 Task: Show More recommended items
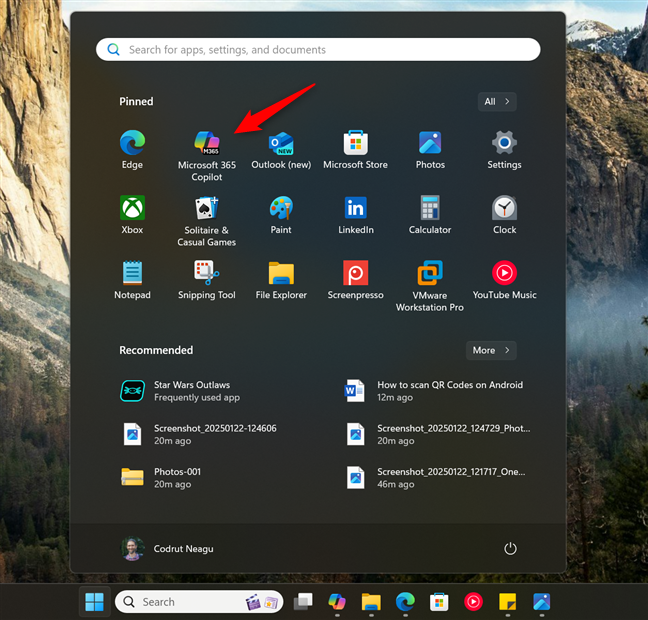click(x=491, y=351)
